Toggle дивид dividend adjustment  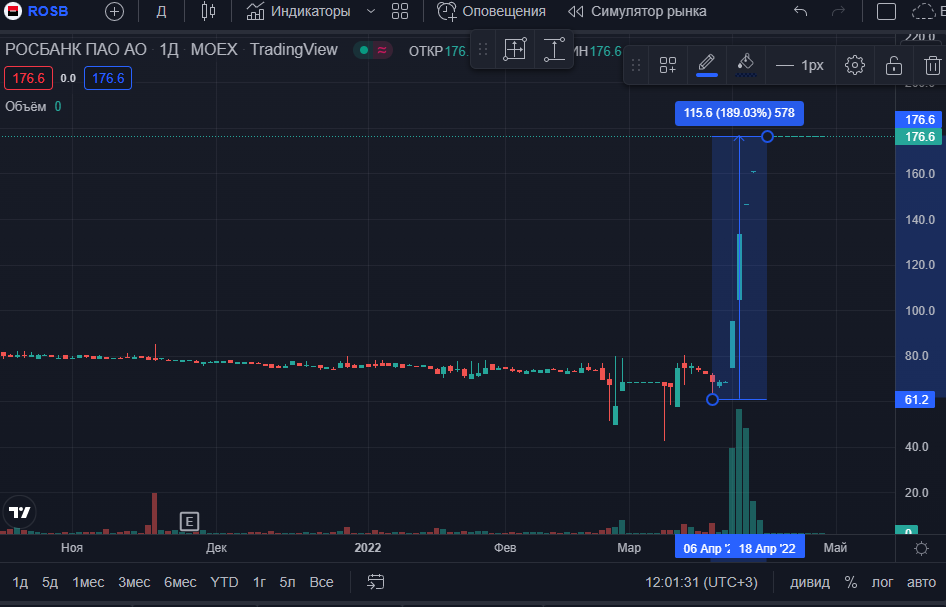pyautogui.click(x=810, y=582)
